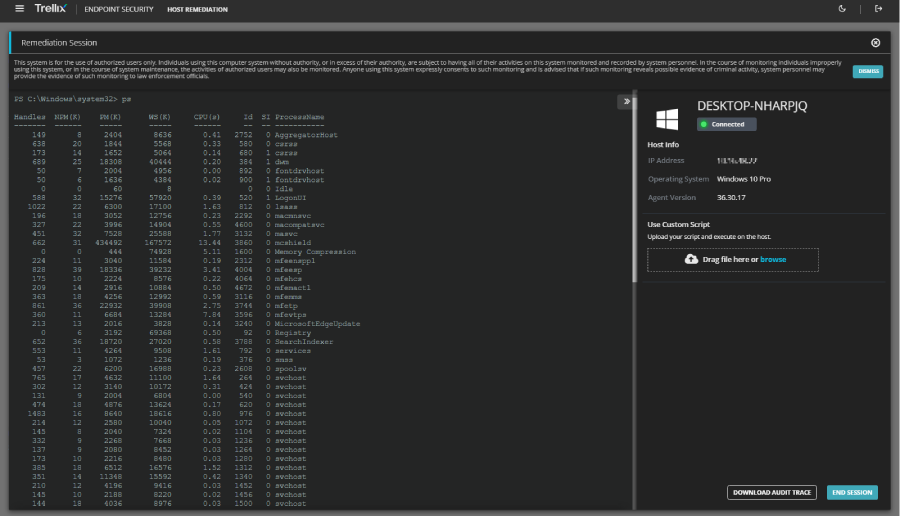The image size is (900, 516).
Task: Click the logout icon in header
Action: (x=878, y=9)
